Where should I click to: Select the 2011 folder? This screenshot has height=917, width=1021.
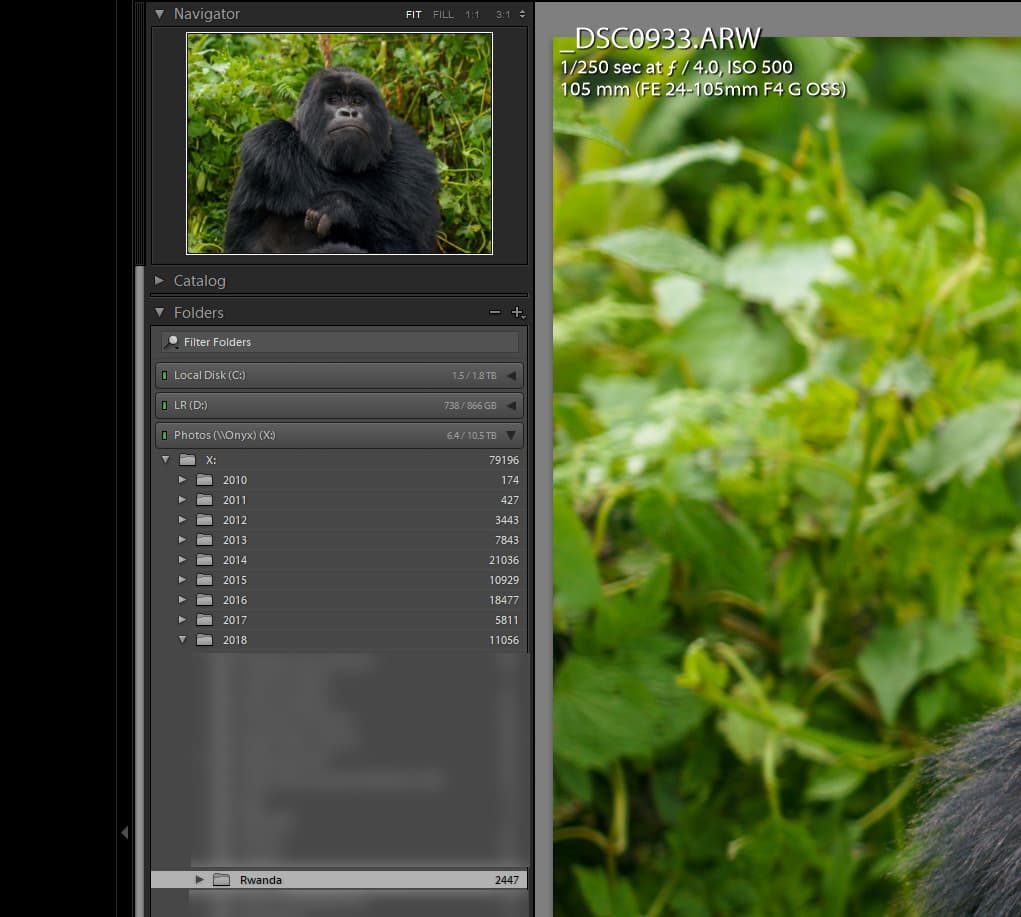339,500
